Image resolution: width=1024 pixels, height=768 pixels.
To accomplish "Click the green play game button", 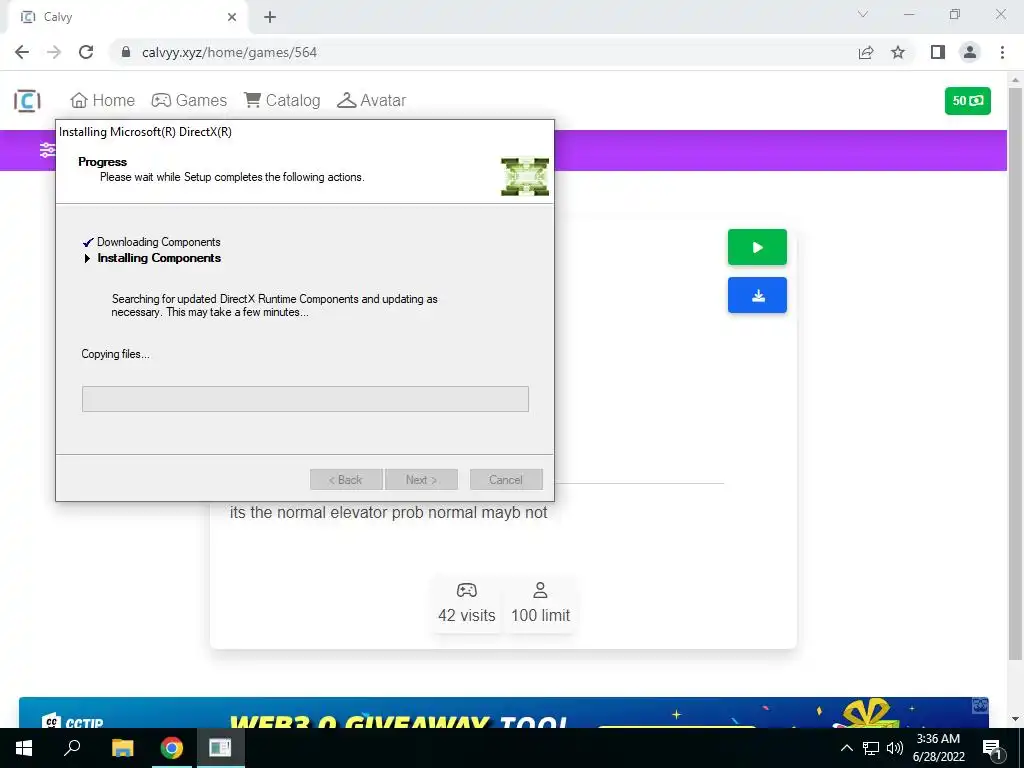I will (757, 248).
